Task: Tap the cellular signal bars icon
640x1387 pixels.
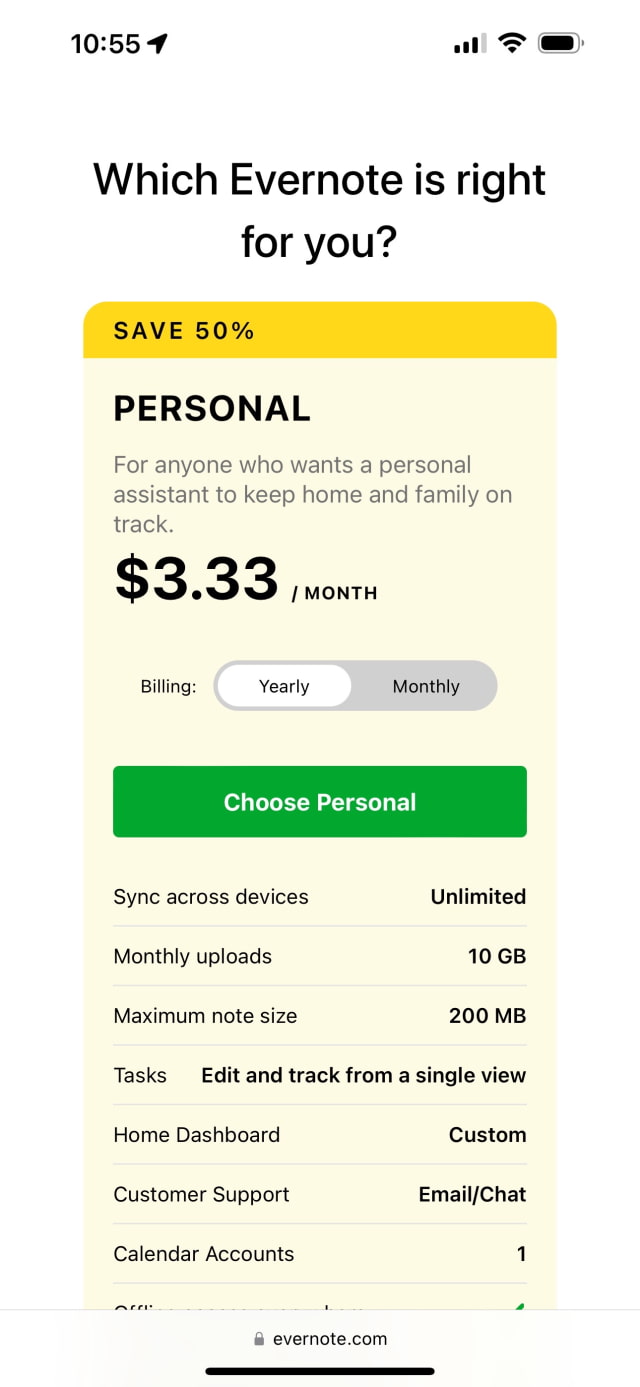Action: tap(469, 44)
